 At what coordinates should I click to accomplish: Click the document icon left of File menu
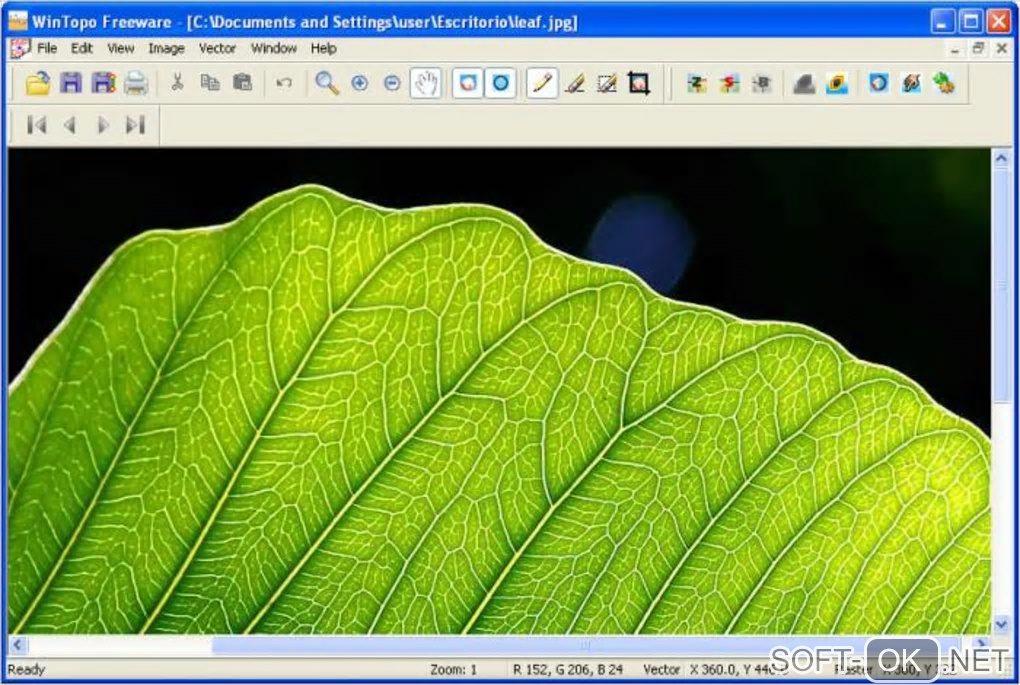point(20,48)
